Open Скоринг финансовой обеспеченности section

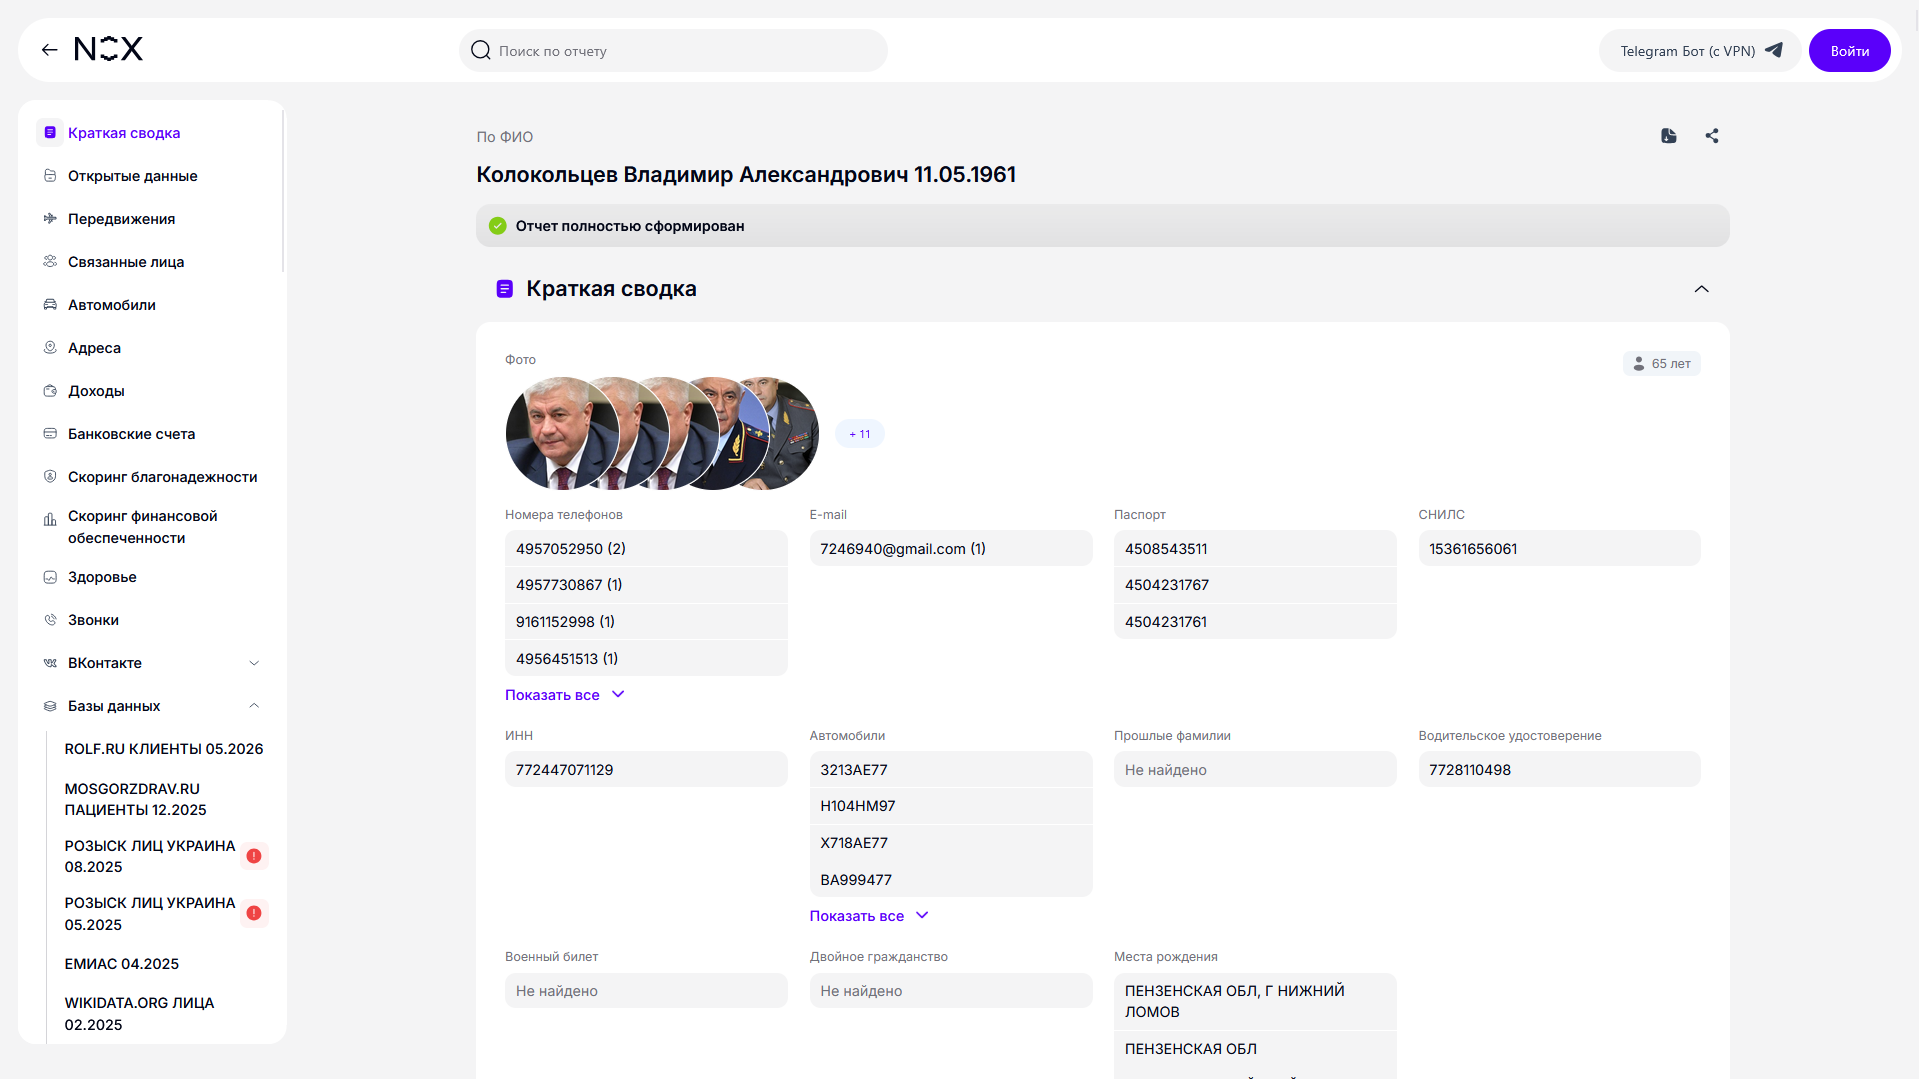click(x=142, y=527)
